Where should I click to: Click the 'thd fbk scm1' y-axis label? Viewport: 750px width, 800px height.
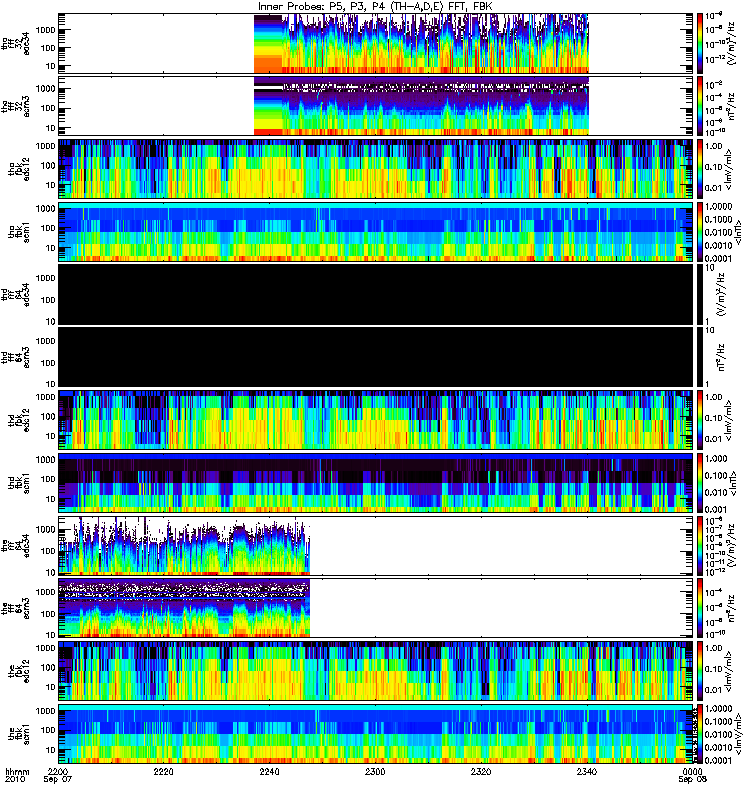tap(19, 483)
